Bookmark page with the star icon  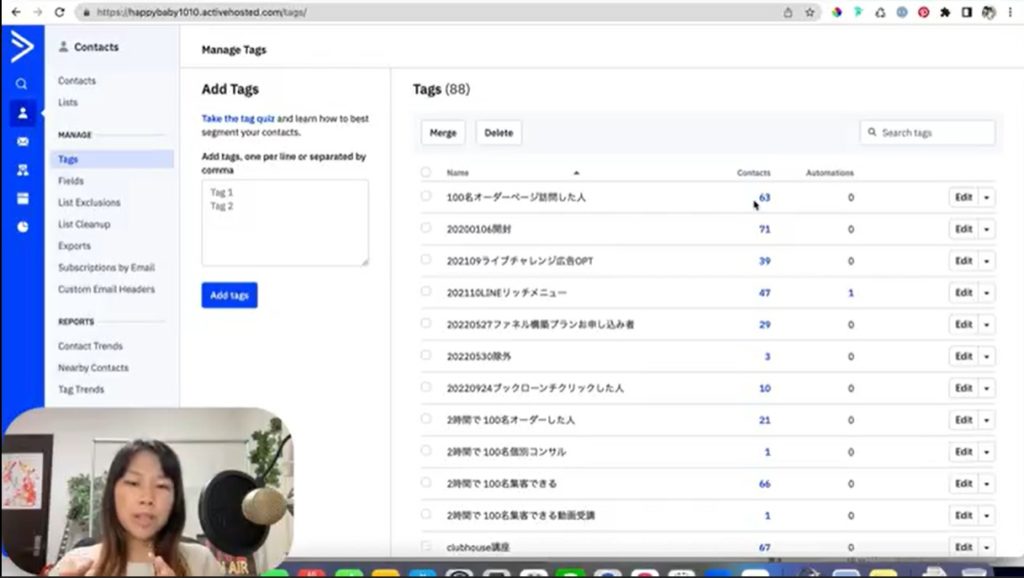pos(809,12)
